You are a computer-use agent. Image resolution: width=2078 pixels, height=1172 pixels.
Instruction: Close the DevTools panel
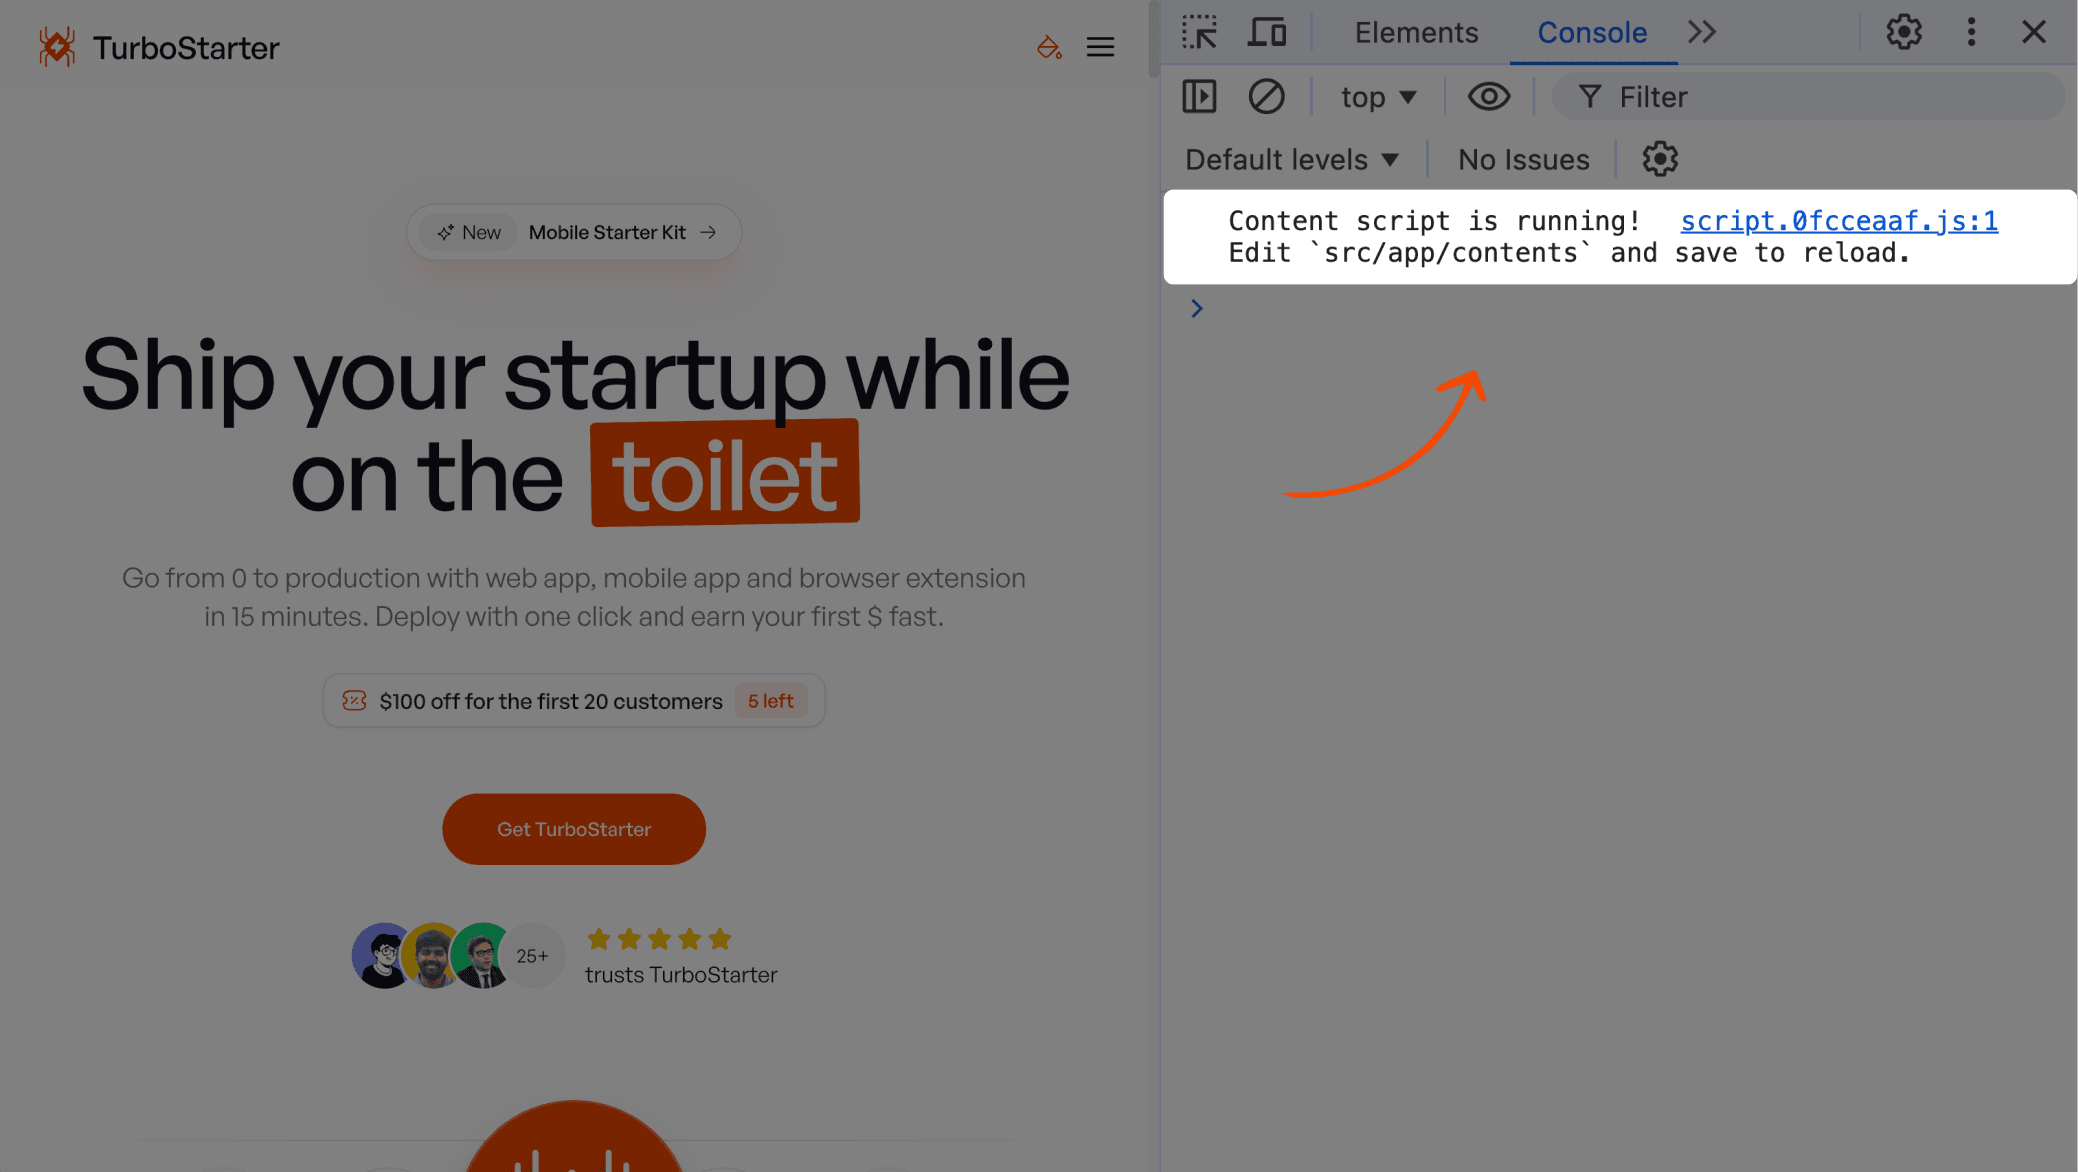(2033, 32)
